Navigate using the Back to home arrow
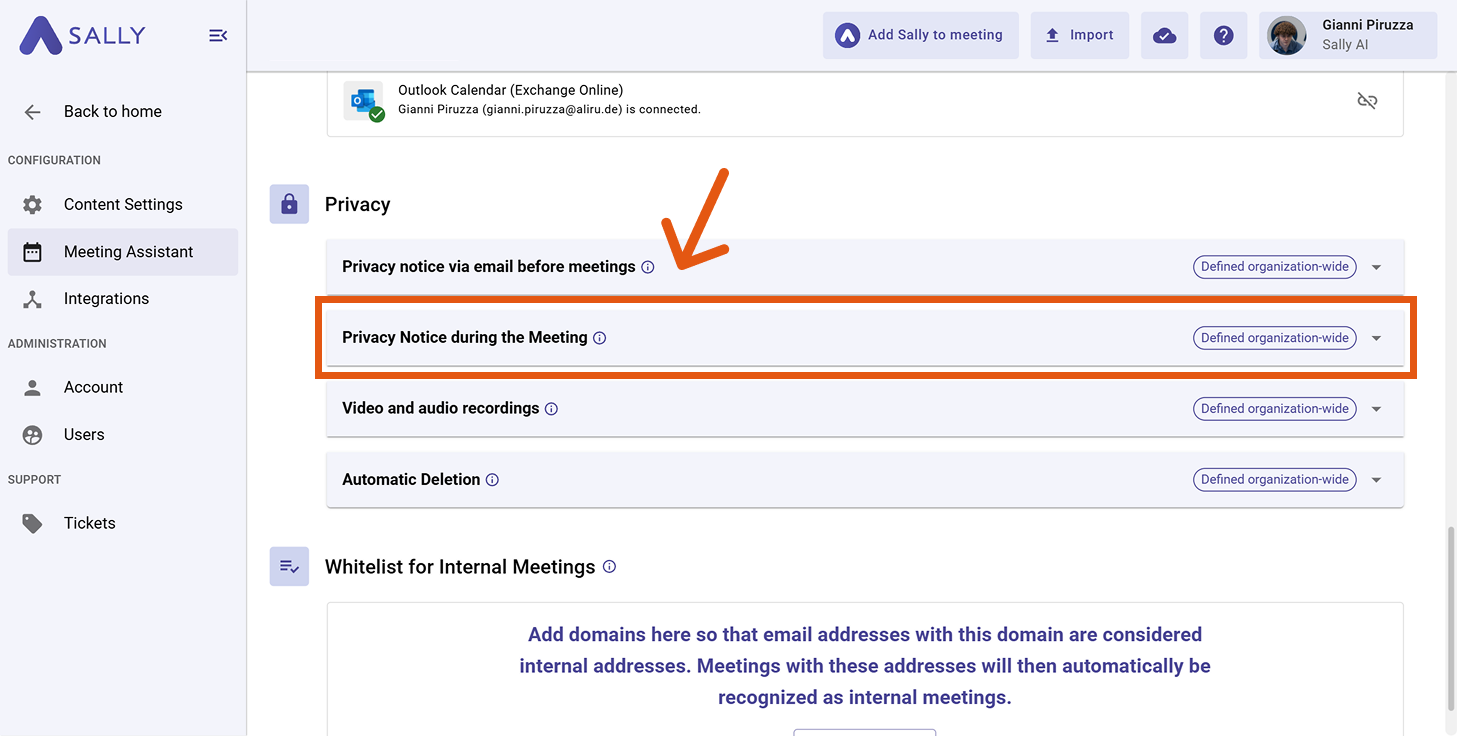1457x736 pixels. coord(32,111)
